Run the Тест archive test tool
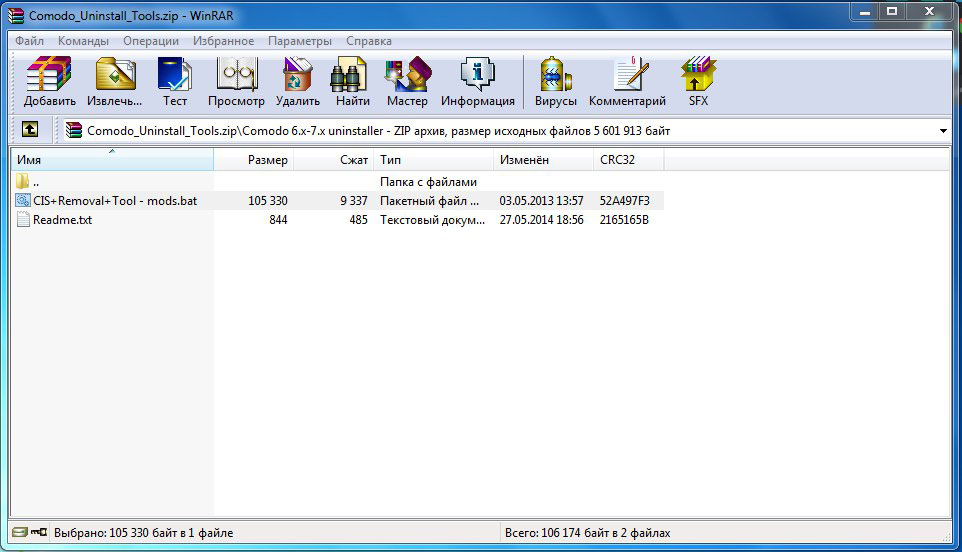 (x=175, y=82)
